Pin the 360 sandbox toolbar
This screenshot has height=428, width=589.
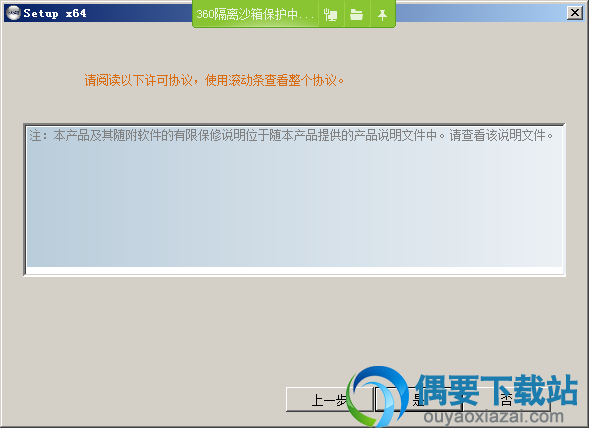(x=382, y=15)
